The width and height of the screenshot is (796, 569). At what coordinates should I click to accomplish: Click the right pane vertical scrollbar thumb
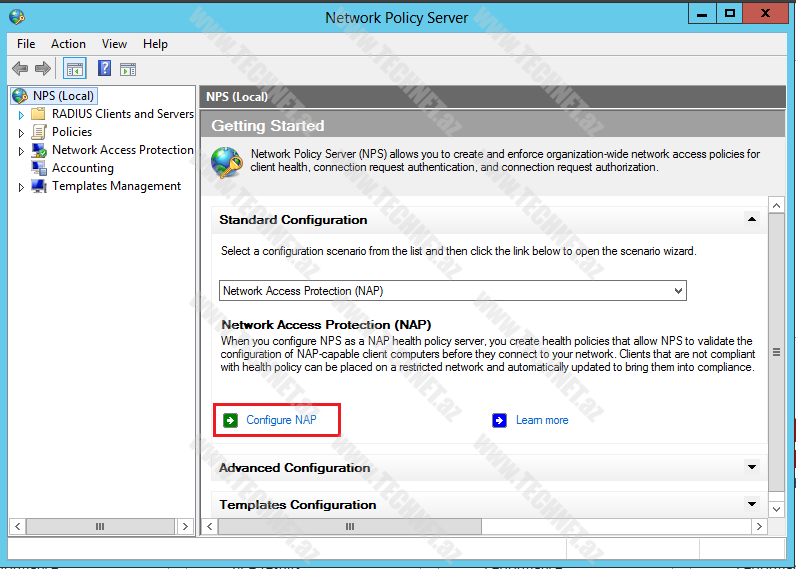[776, 352]
